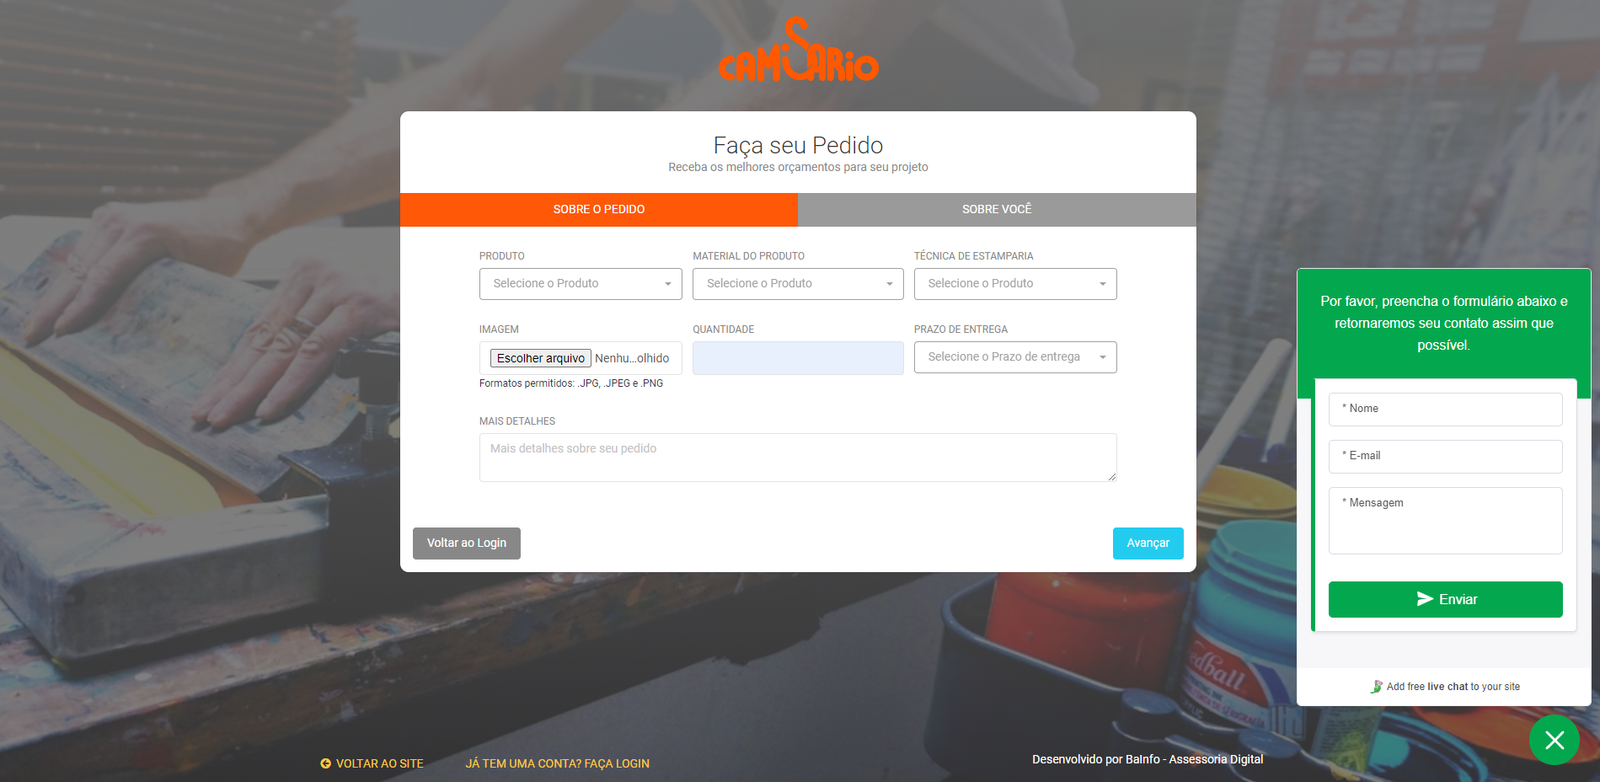Click the Voltar ao Login button
The height and width of the screenshot is (782, 1600).
467,543
